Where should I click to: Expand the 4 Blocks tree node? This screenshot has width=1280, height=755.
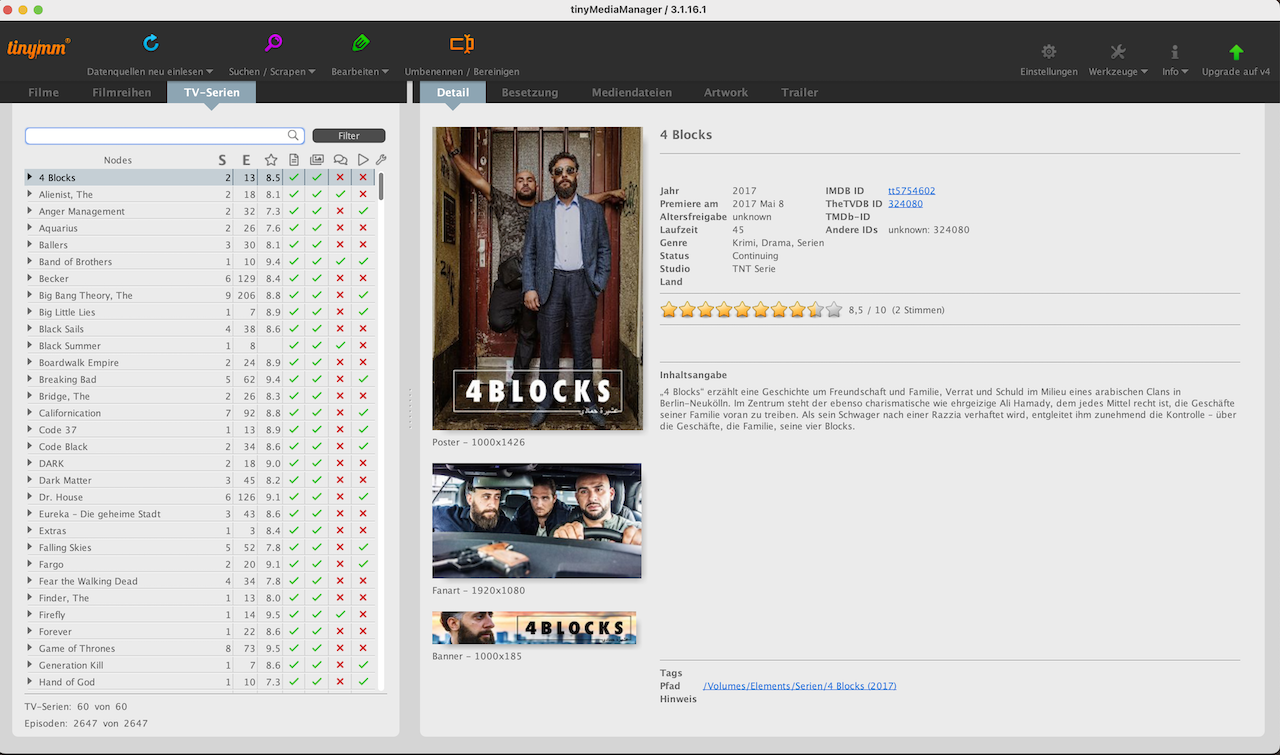coord(30,177)
